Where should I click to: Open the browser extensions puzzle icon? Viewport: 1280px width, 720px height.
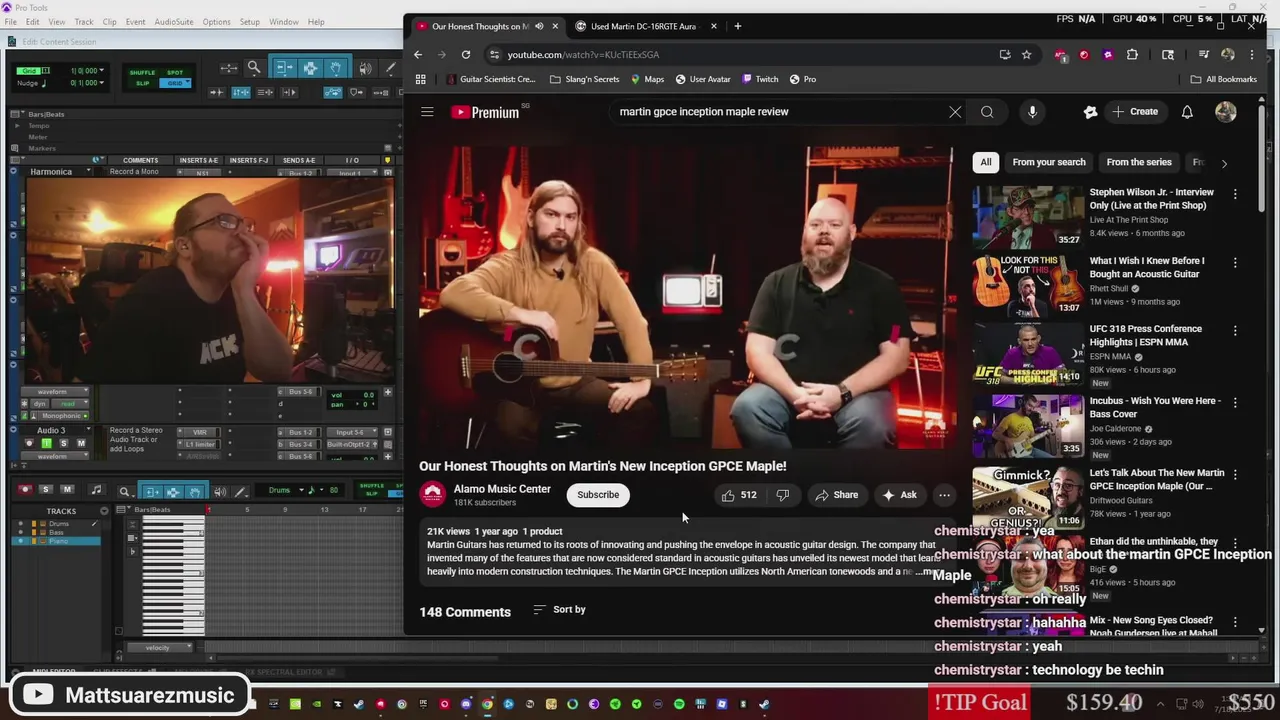pyautogui.click(x=1132, y=55)
